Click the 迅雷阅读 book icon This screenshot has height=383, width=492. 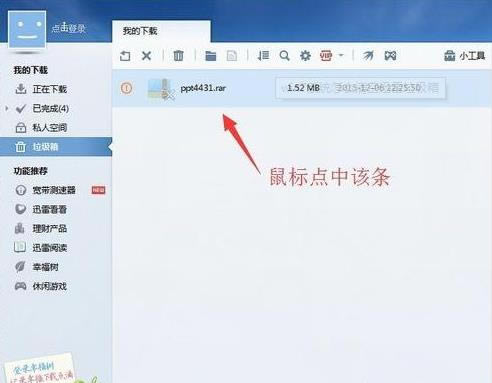click(x=20, y=247)
